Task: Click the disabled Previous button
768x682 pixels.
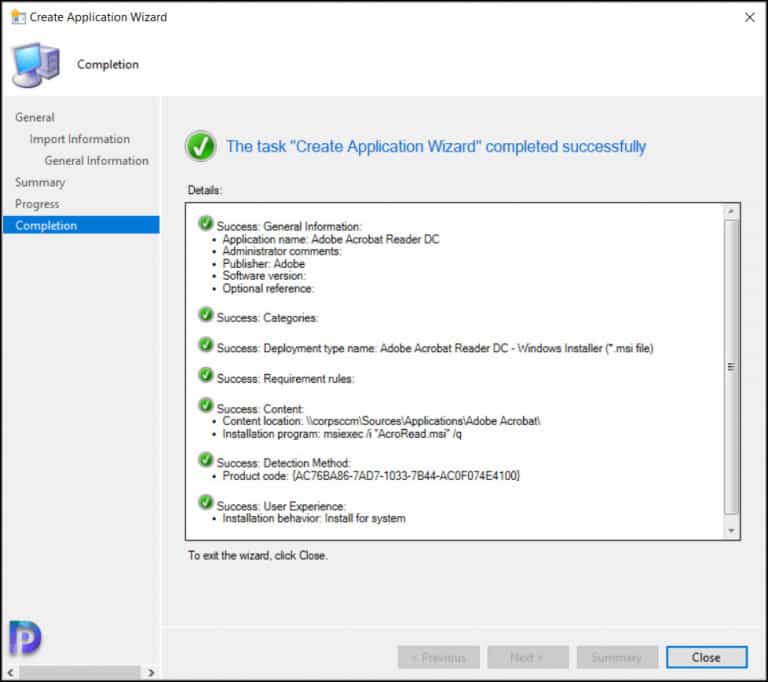Action: (439, 657)
